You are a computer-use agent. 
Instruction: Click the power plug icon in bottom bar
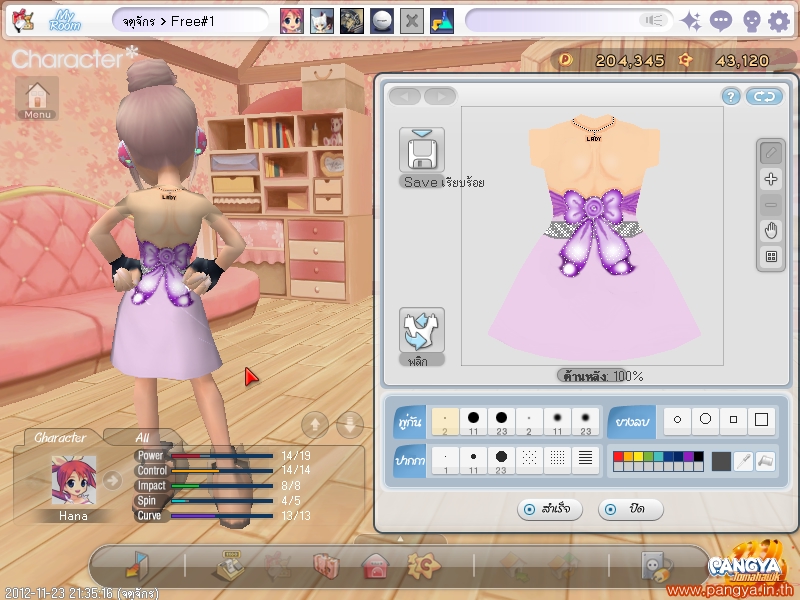tap(657, 566)
